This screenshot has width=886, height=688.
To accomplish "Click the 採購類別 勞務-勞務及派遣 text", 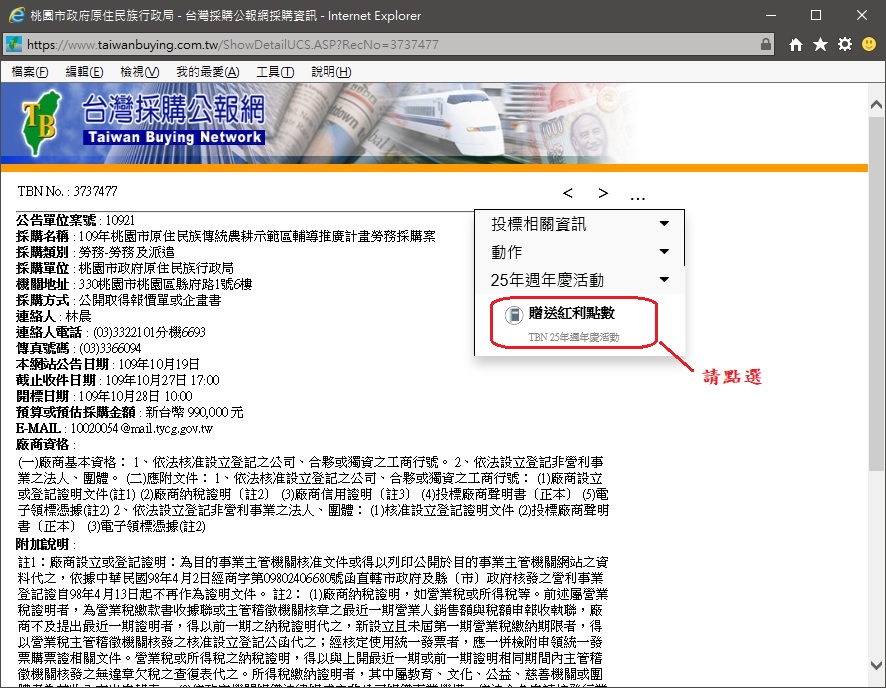I will pos(95,252).
